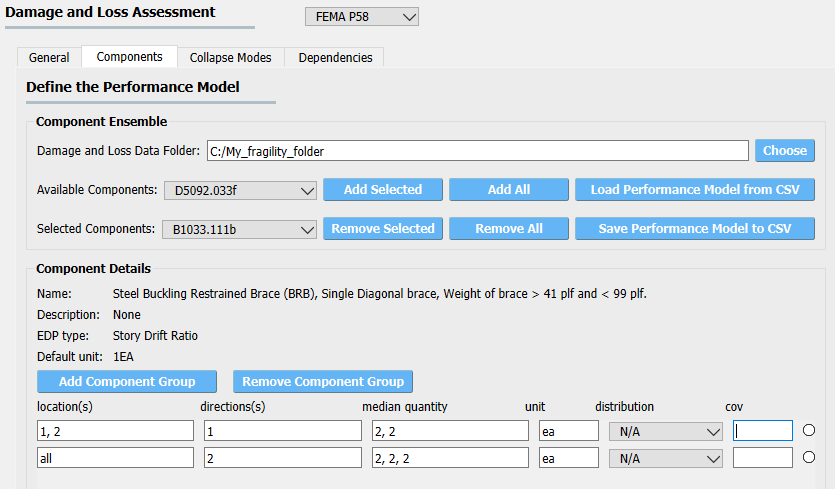Viewport: 835px width, 489px height.
Task: Select the first component group radio button
Action: click(808, 430)
